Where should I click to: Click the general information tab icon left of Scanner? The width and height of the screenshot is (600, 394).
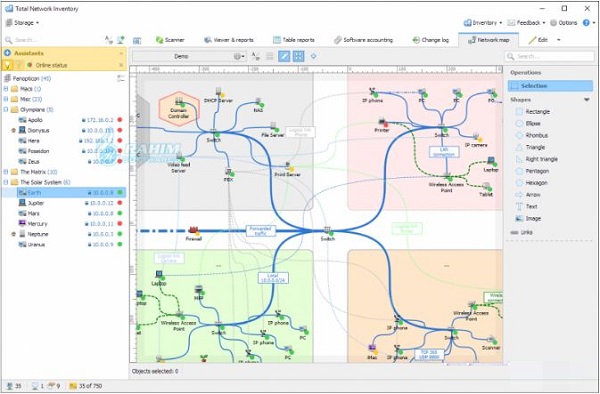[137, 40]
